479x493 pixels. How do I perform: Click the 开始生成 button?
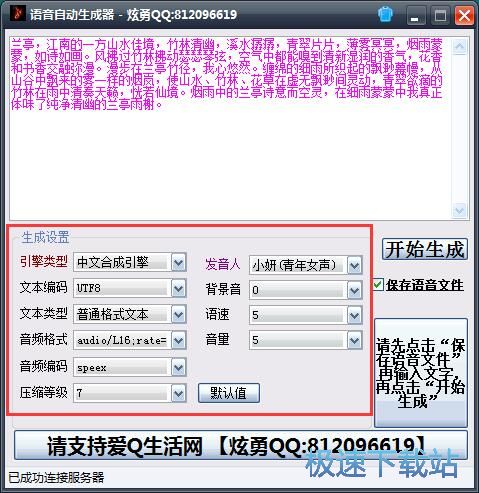coord(425,249)
